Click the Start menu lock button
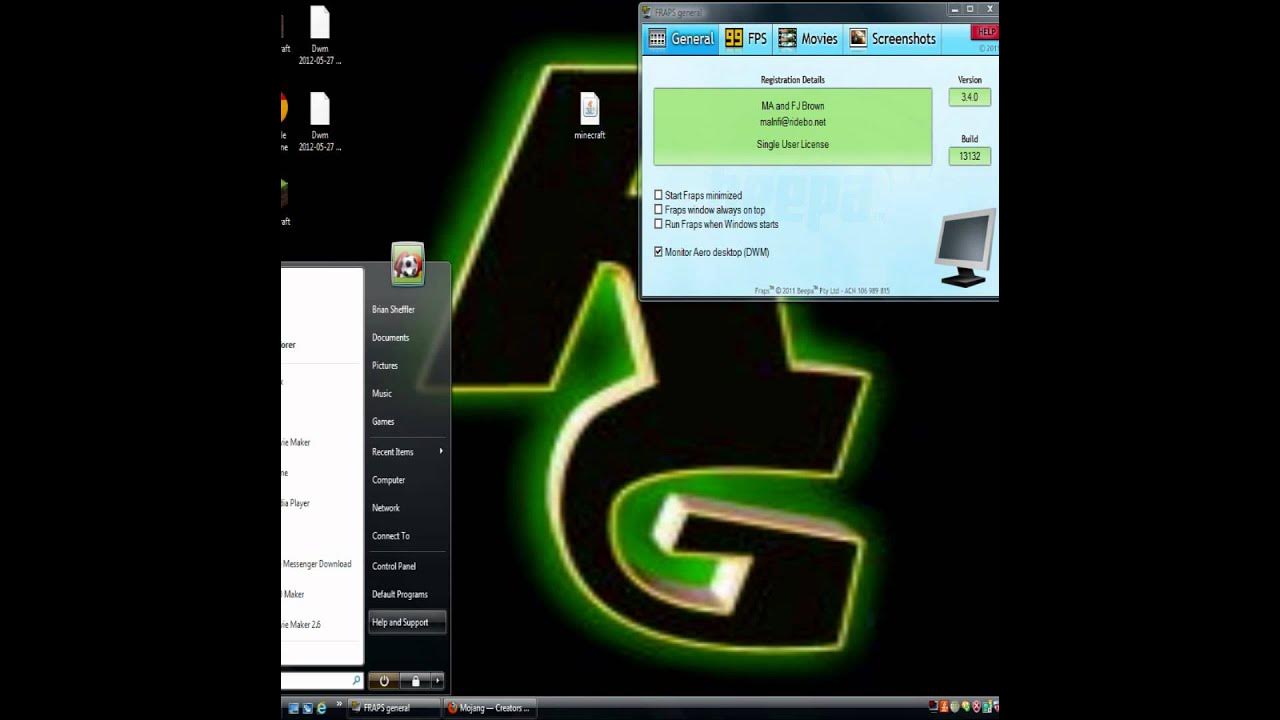Screen dimensions: 1280x720 pos(415,681)
